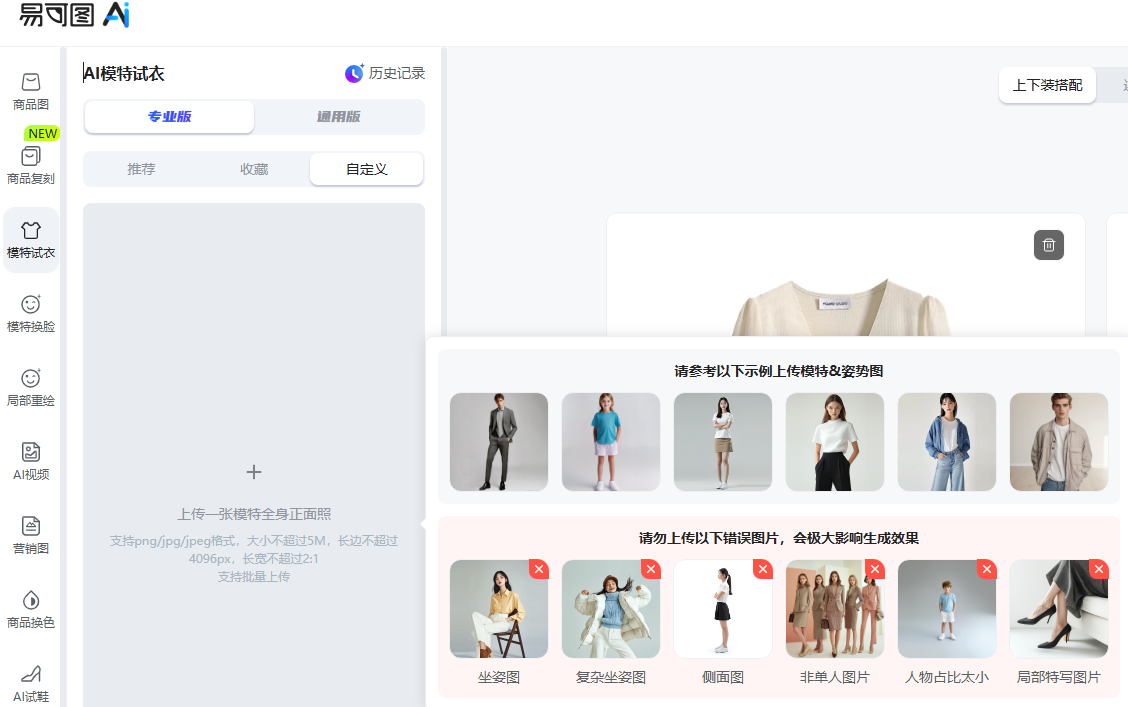Click the 非单人图片 wrong-example thumbnail

[x=834, y=609]
